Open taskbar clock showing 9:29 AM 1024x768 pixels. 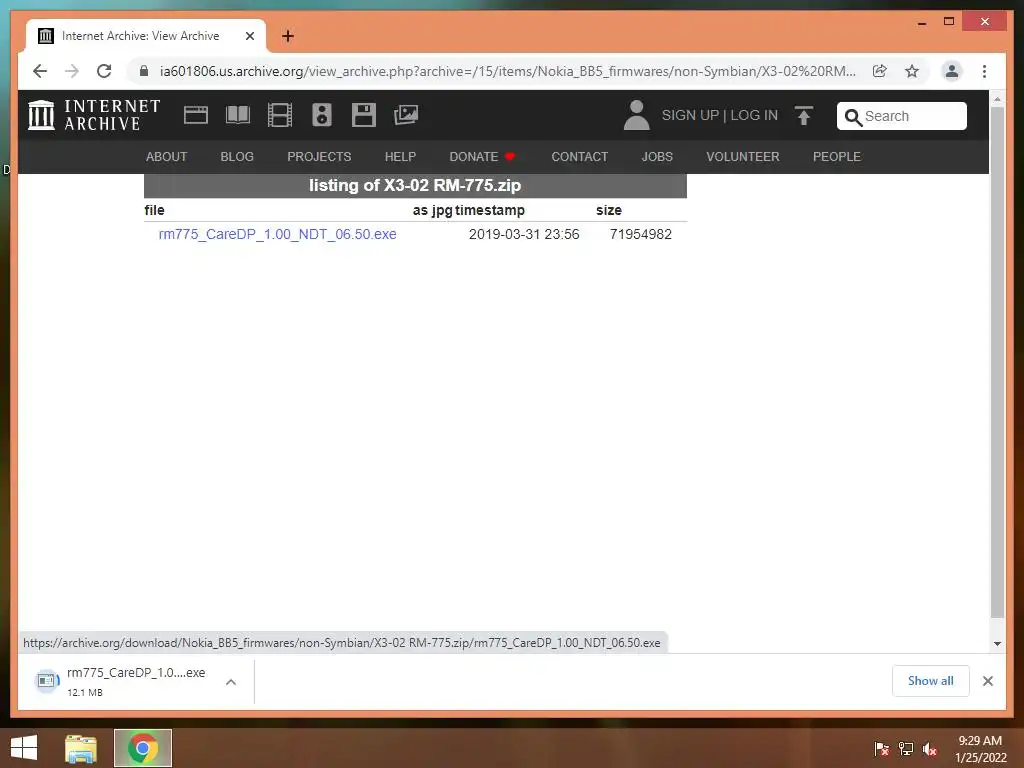click(980, 749)
